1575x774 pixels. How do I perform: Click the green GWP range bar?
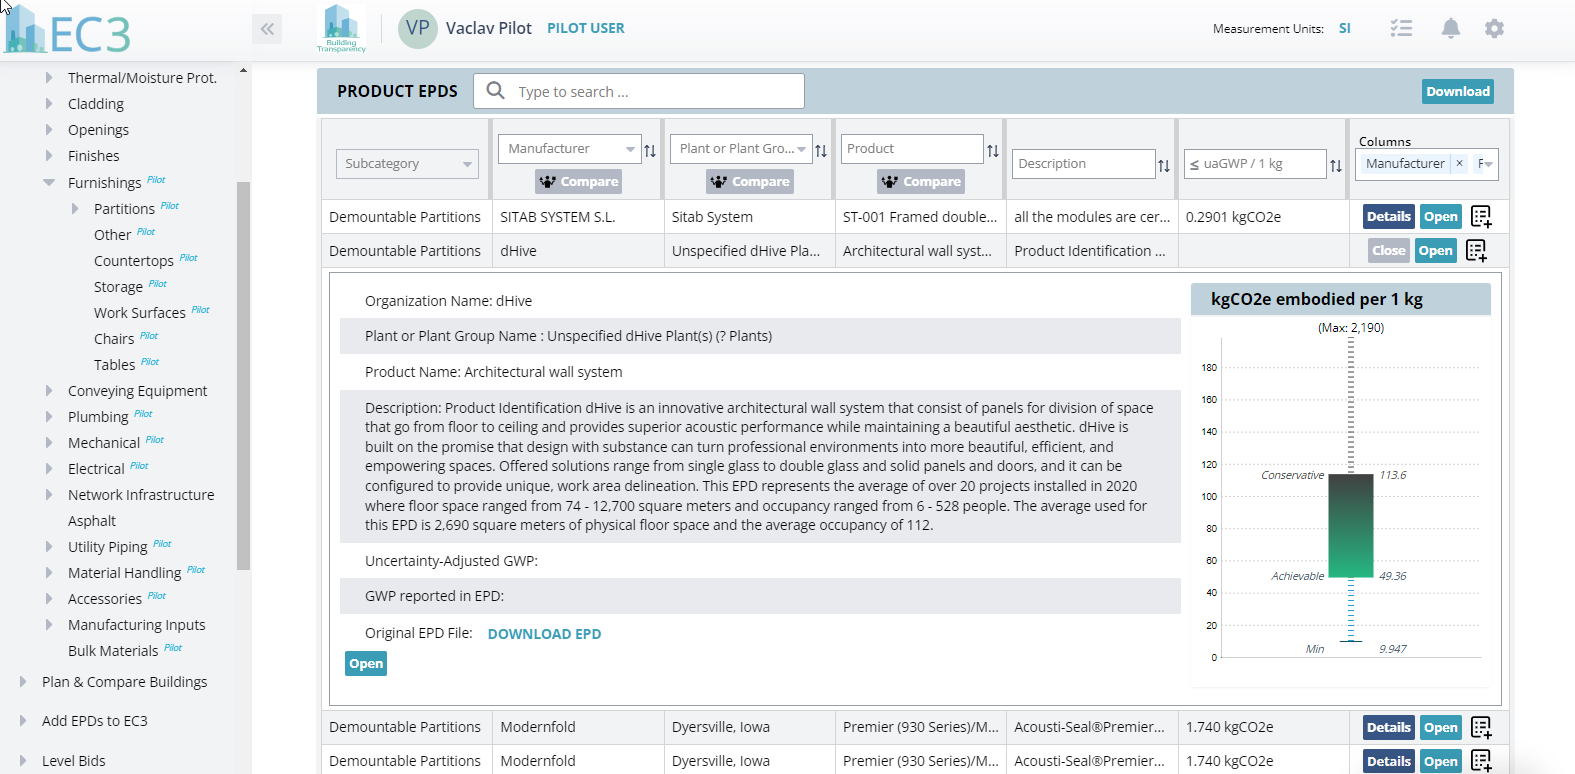pyautogui.click(x=1350, y=525)
